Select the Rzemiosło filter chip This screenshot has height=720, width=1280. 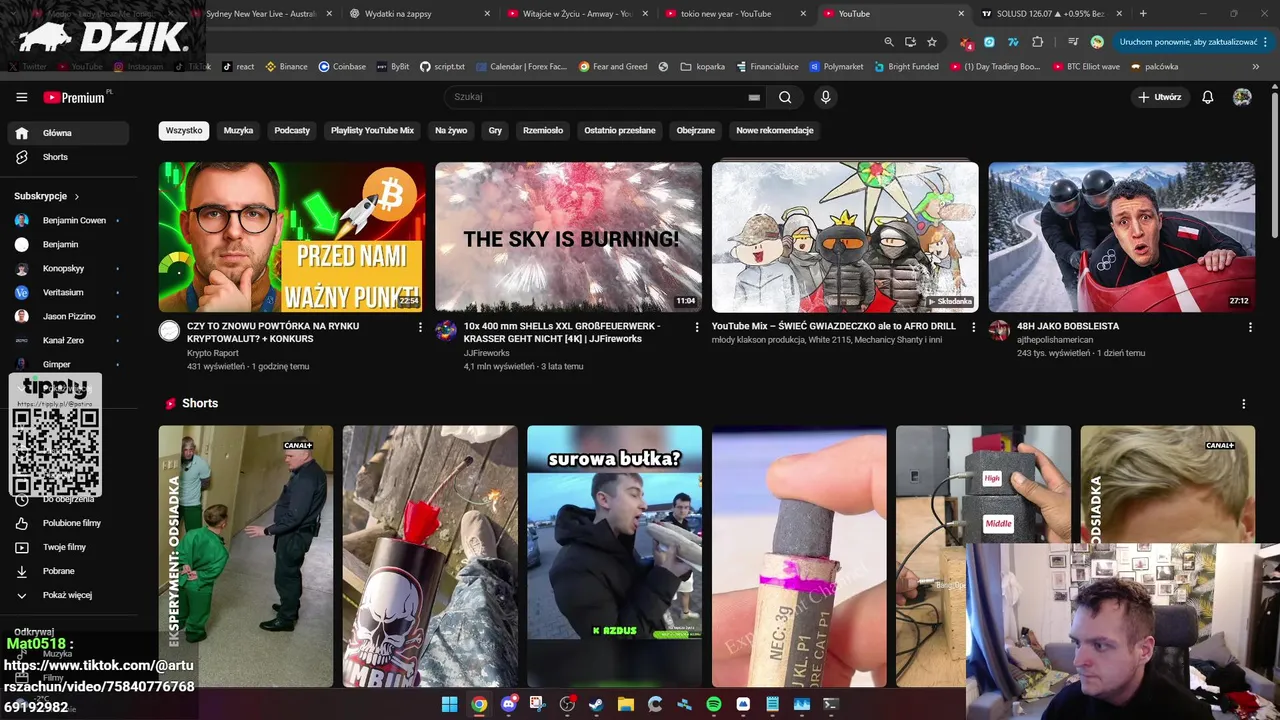543,130
